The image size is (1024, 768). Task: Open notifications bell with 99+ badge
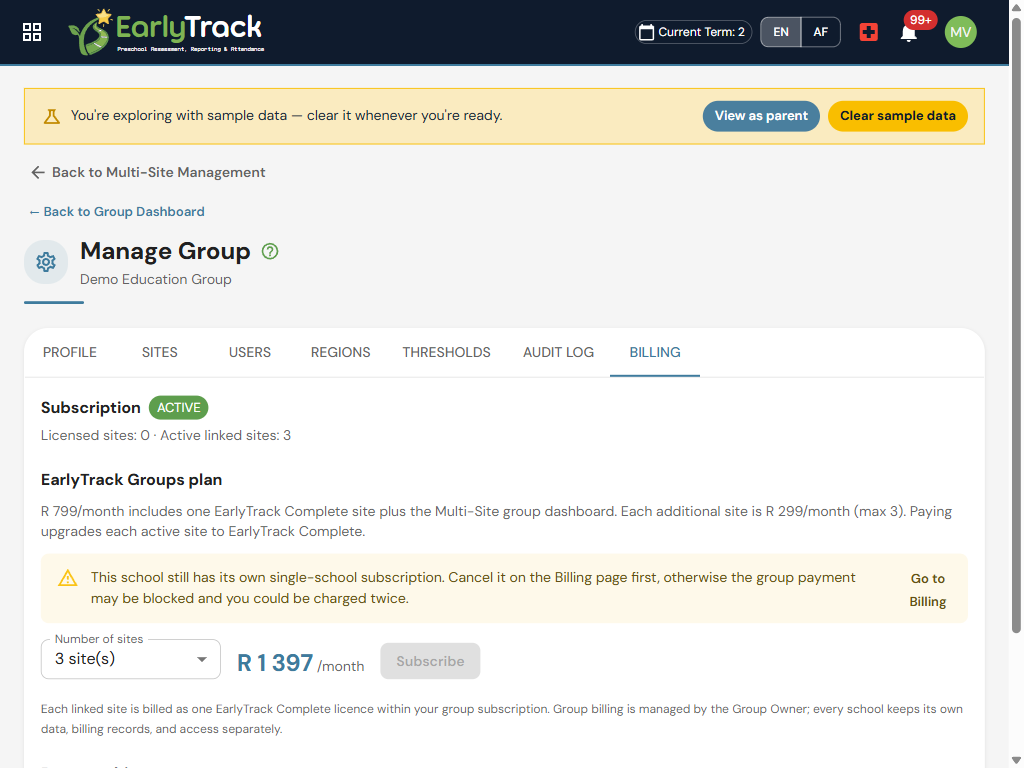tap(908, 33)
